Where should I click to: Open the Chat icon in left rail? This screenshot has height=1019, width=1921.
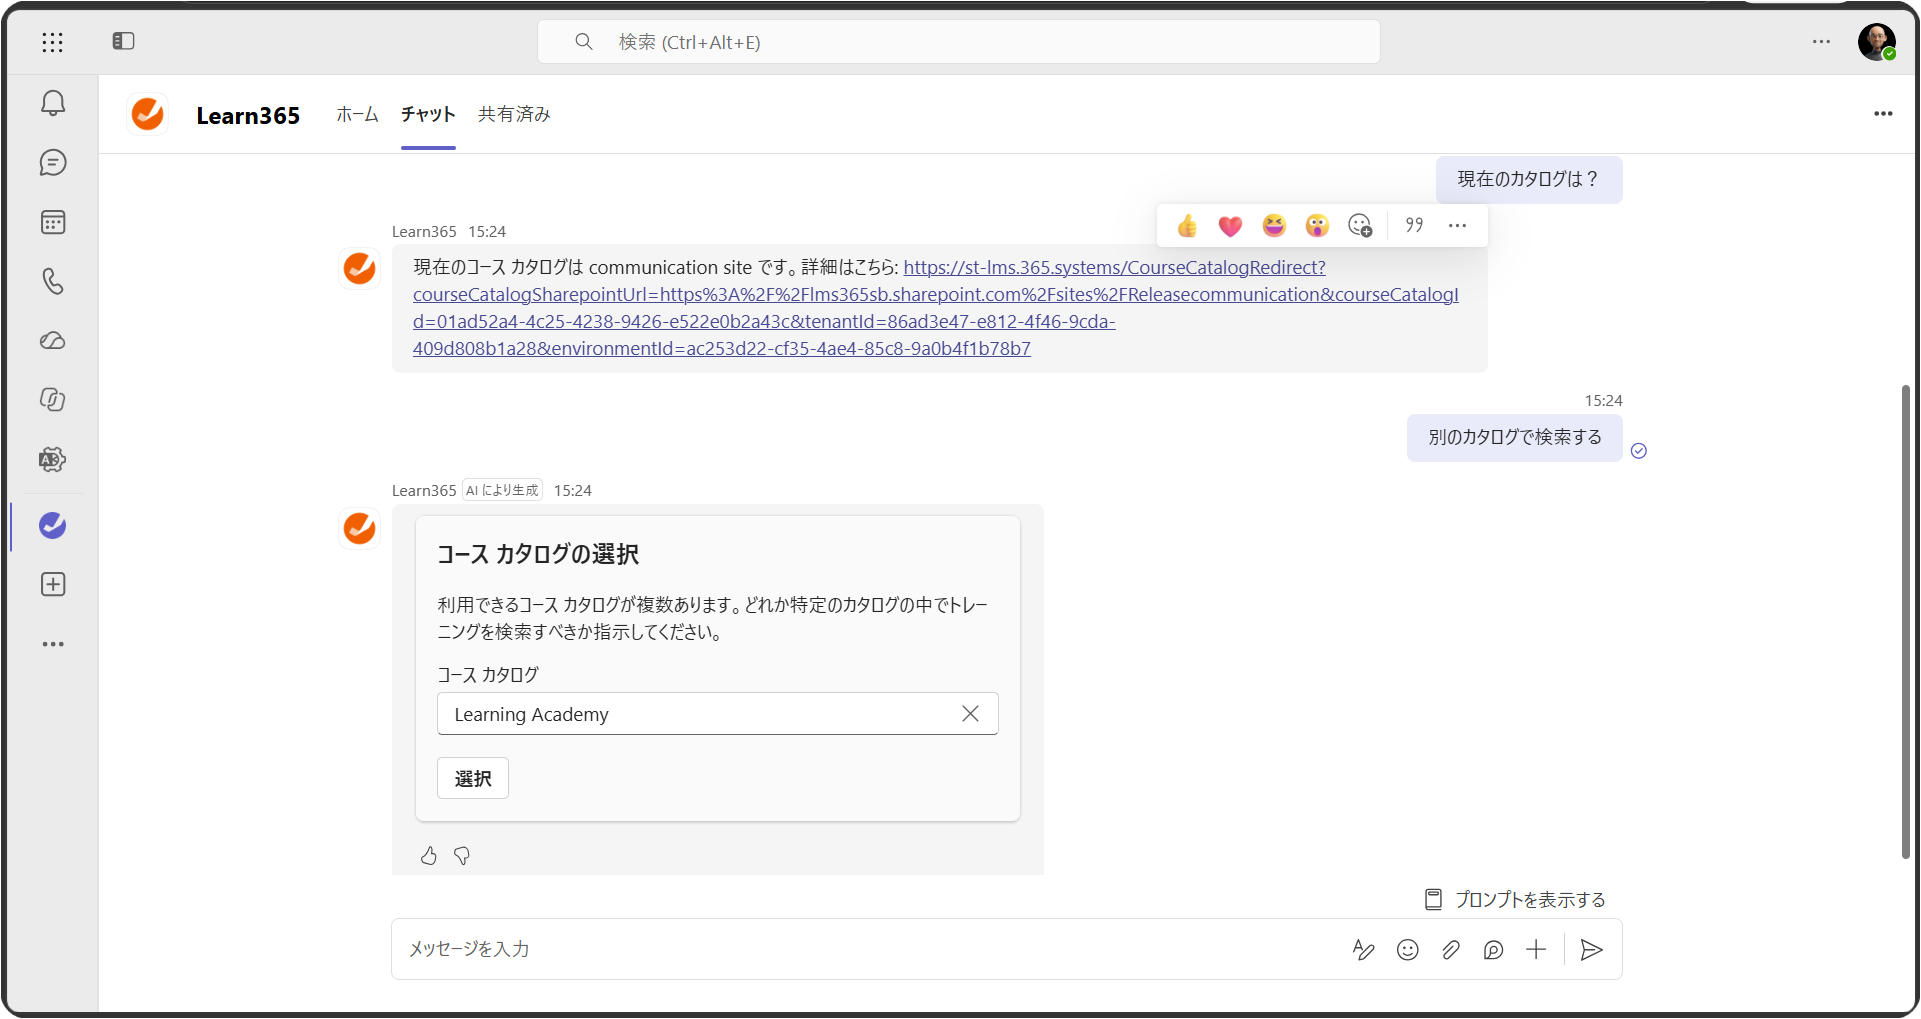(x=53, y=163)
